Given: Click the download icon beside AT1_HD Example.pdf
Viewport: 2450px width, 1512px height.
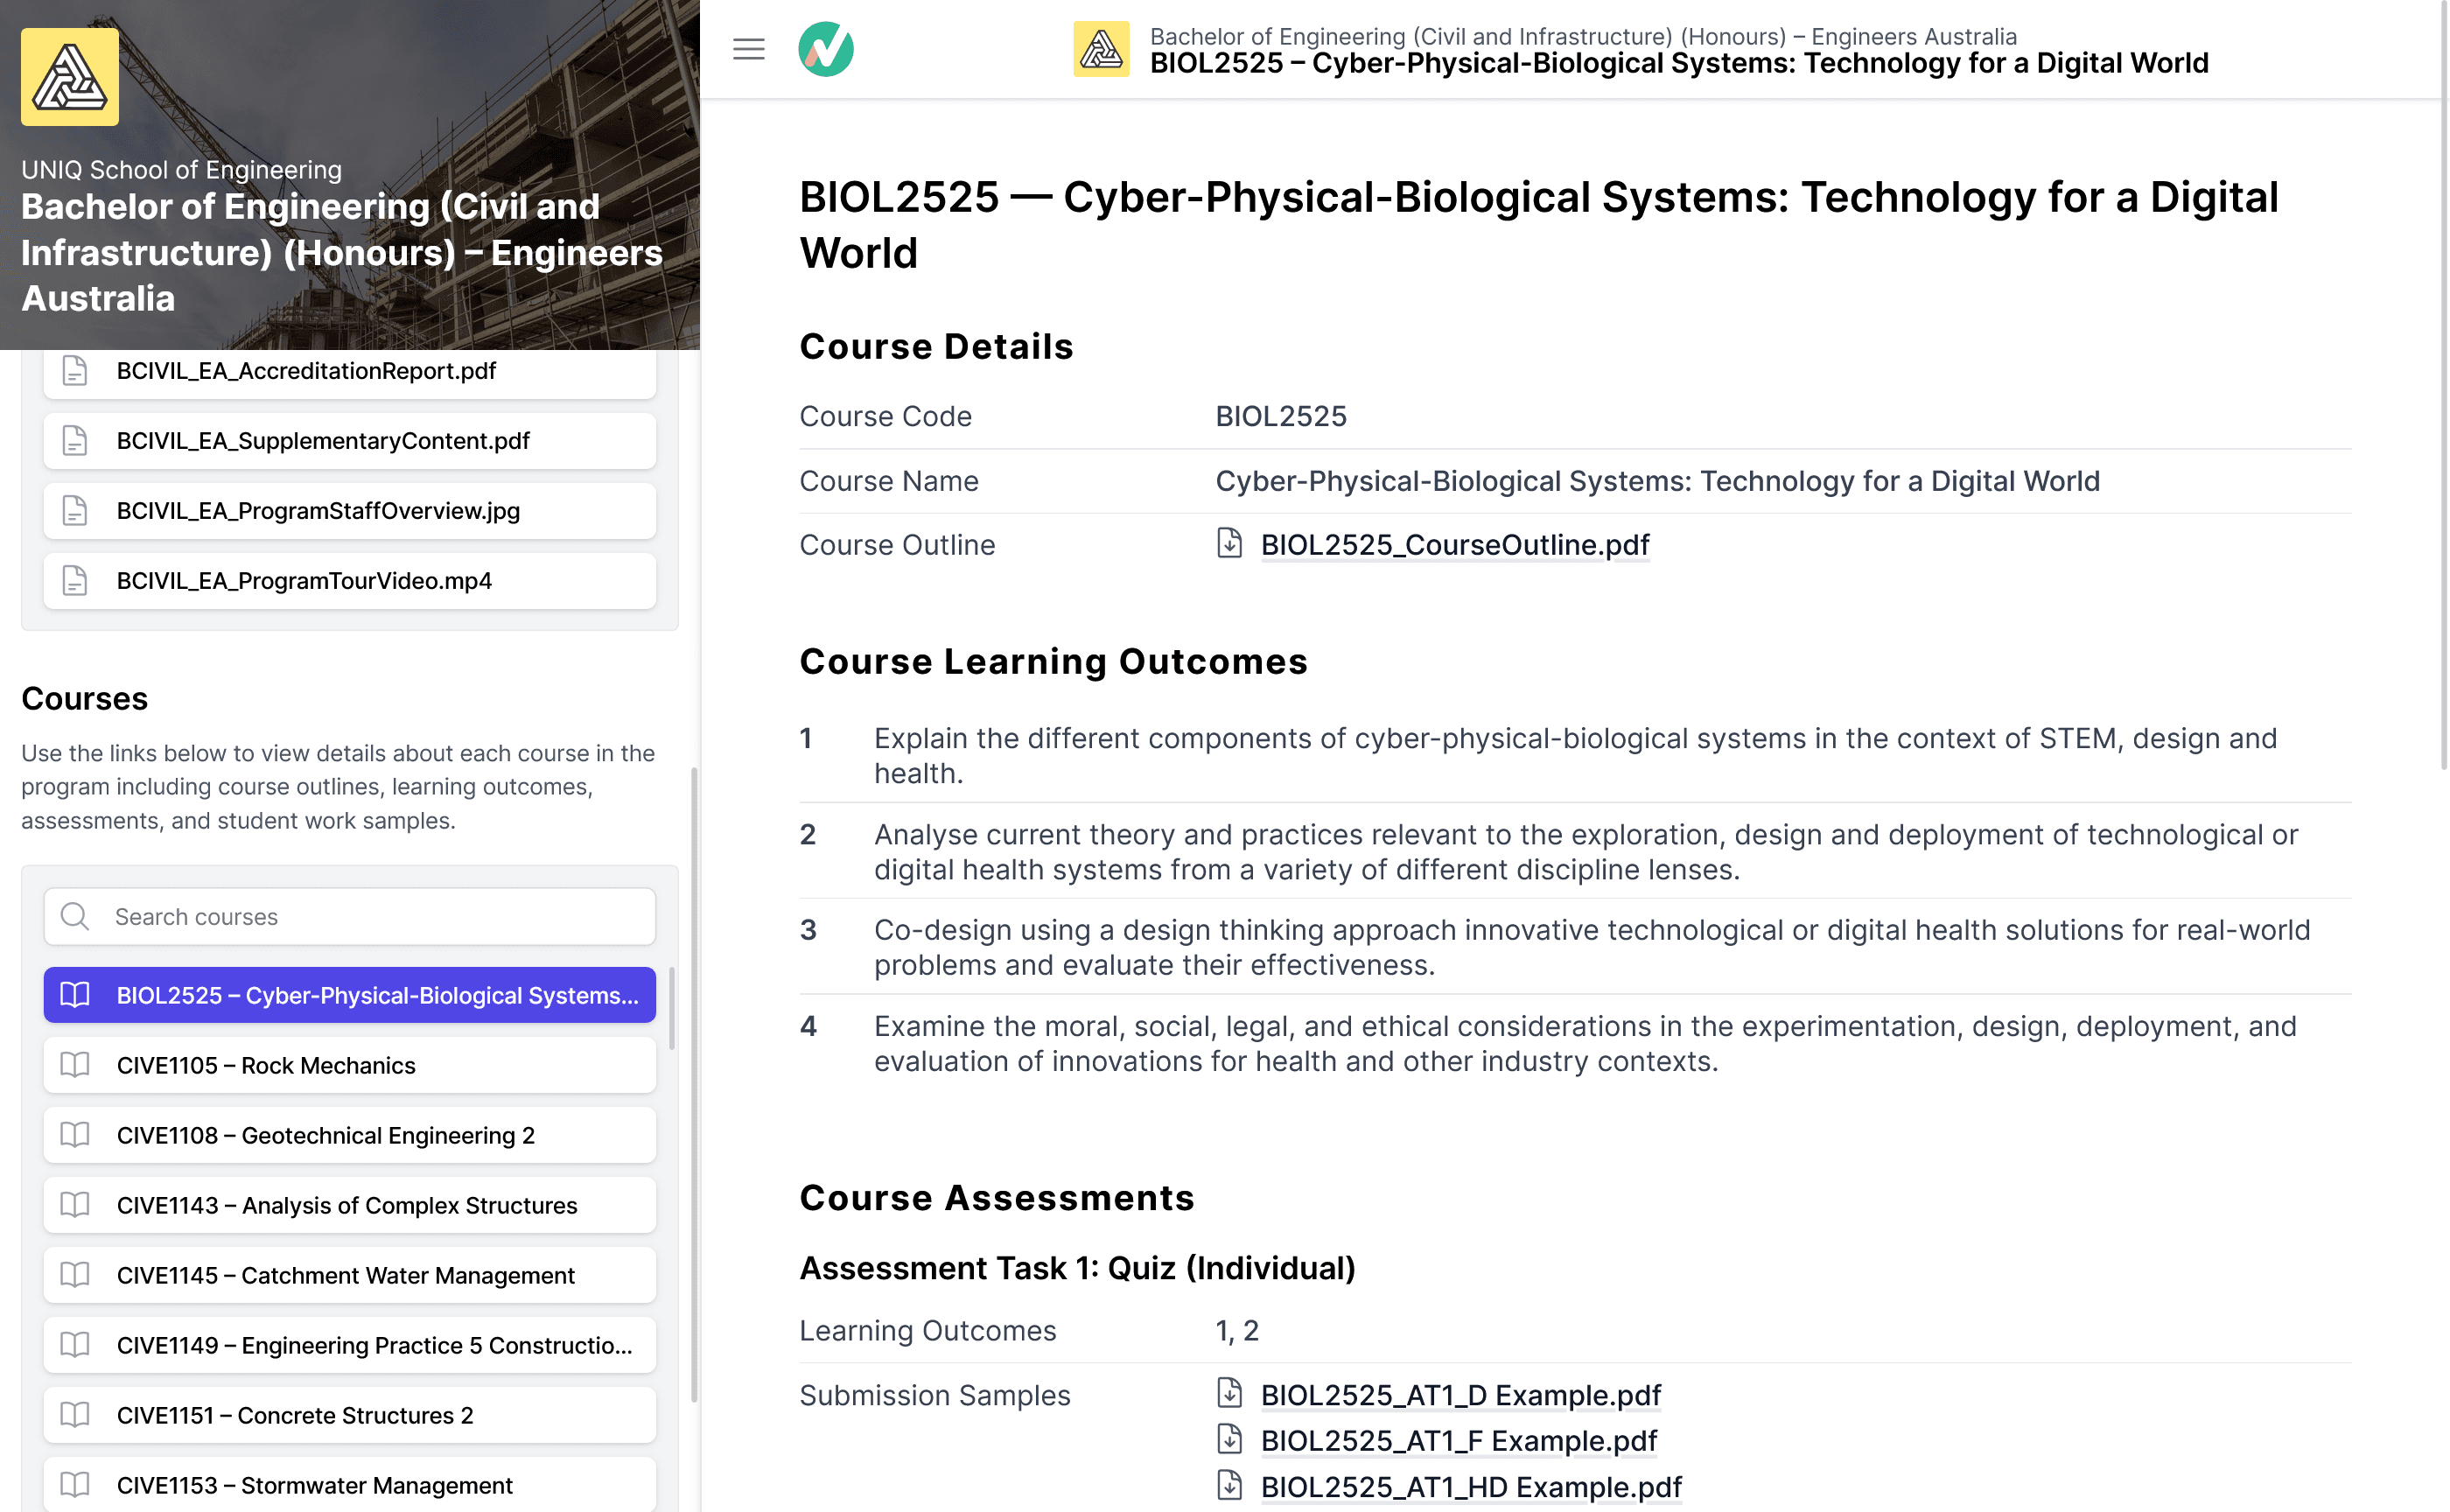Looking at the screenshot, I should 1229,1486.
